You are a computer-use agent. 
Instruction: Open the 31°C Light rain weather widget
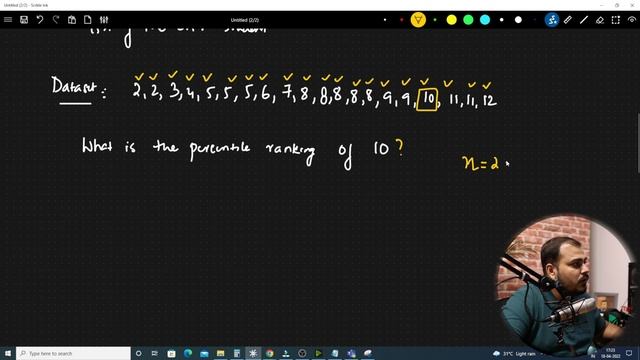point(514,353)
